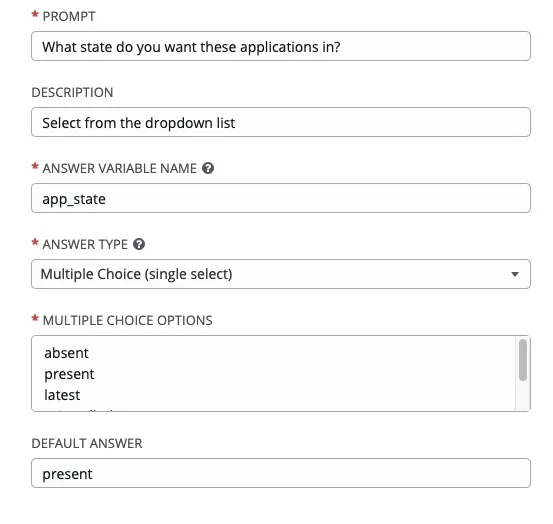Screen dimensions: 553x524
Task: Click the ANSWER TYPE label text
Action: [x=85, y=244]
